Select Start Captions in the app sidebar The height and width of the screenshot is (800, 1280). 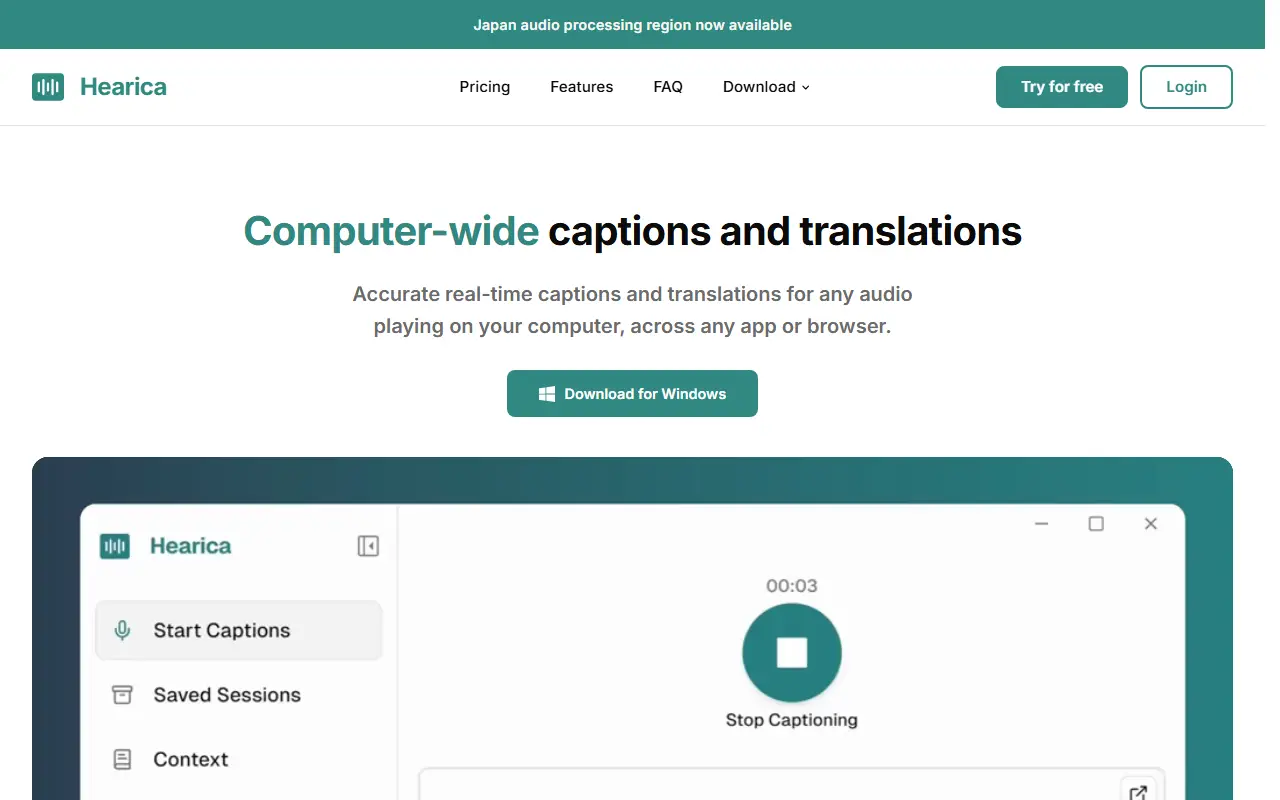click(239, 630)
